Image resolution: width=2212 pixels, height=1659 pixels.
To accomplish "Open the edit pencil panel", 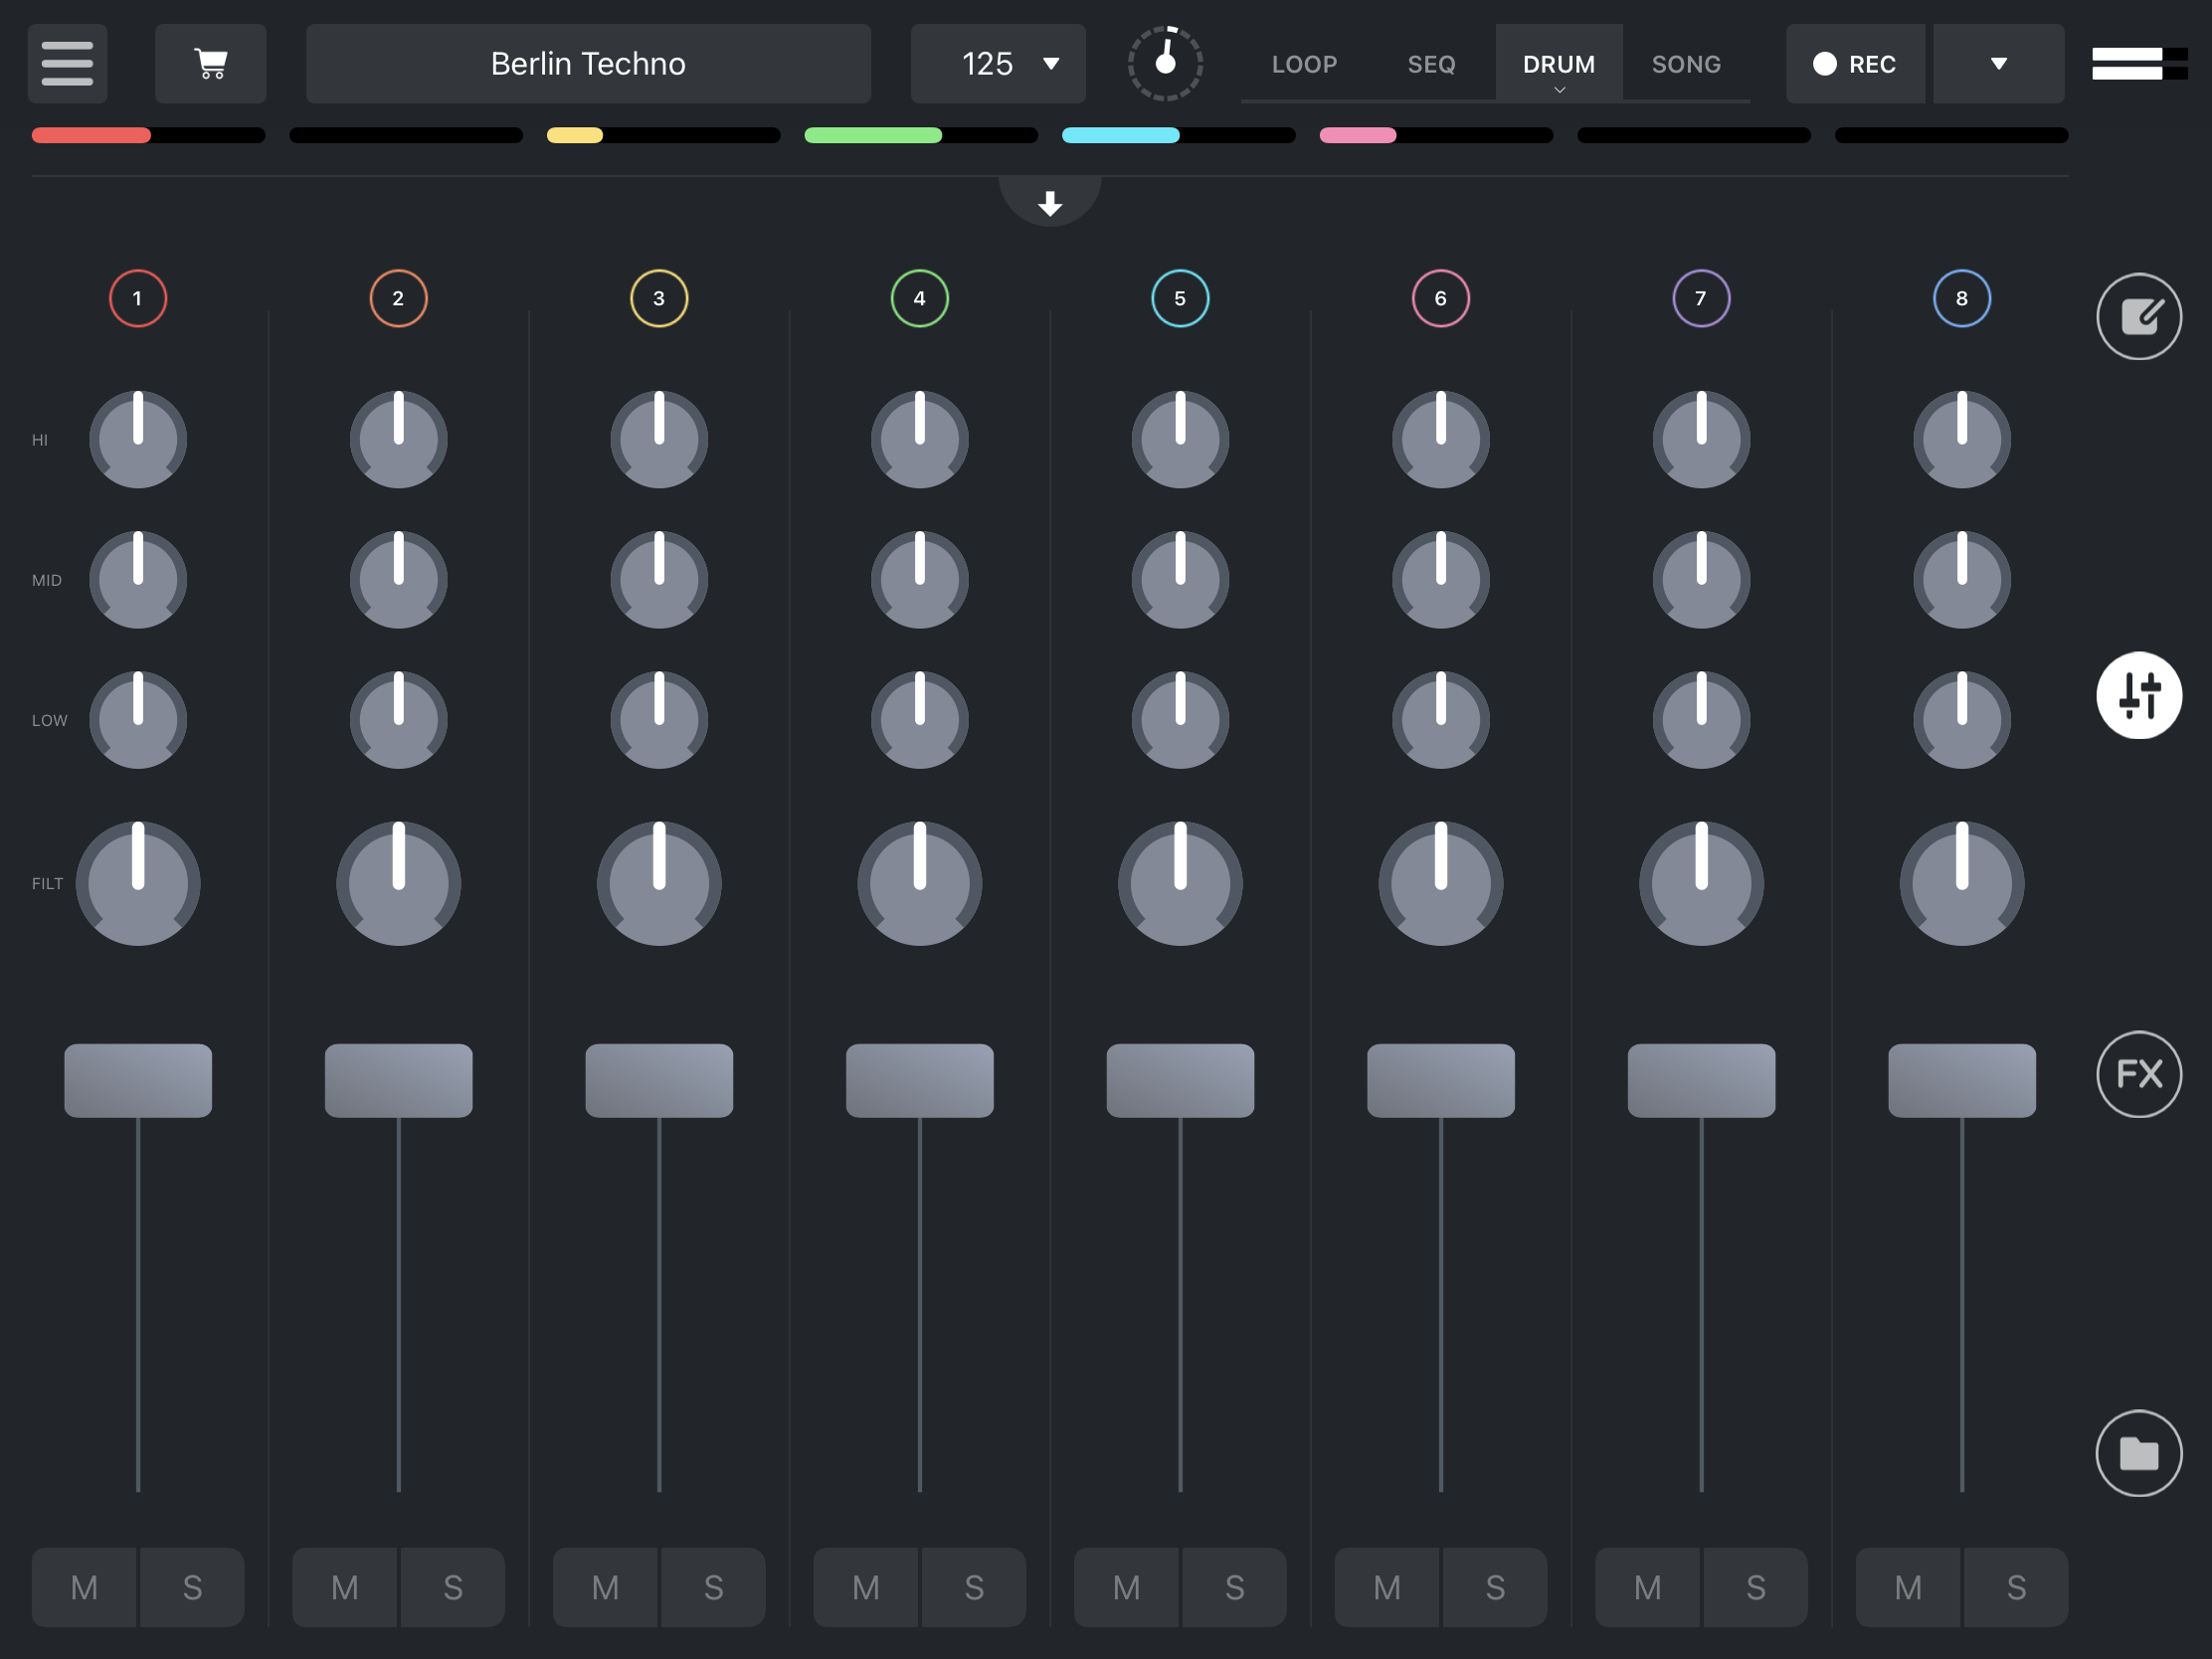I will point(2138,316).
